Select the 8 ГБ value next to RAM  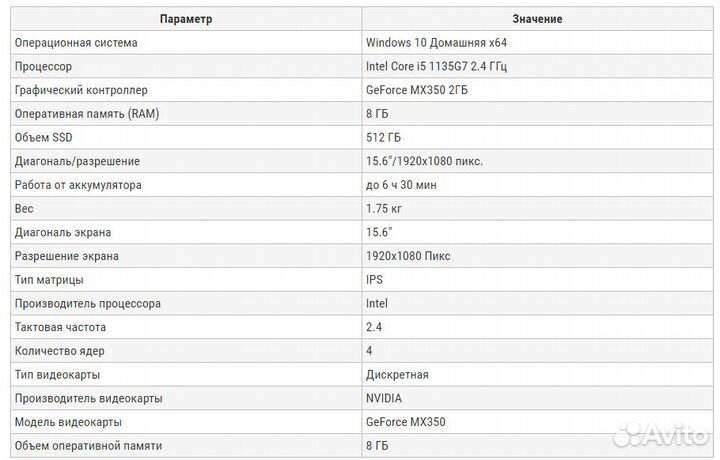point(377,114)
